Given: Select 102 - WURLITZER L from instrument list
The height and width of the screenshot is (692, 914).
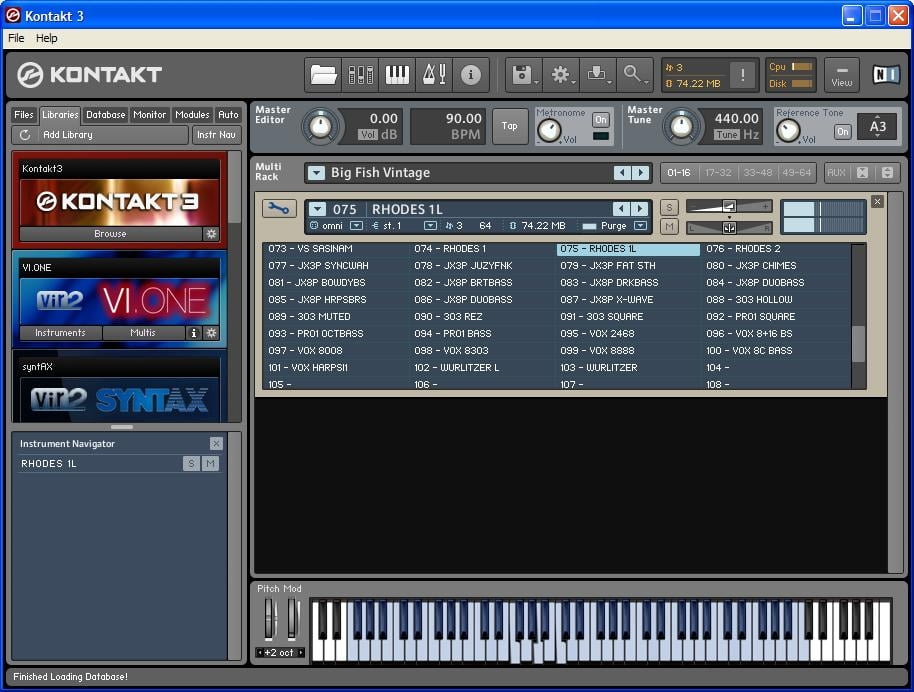Looking at the screenshot, I should coord(456,368).
